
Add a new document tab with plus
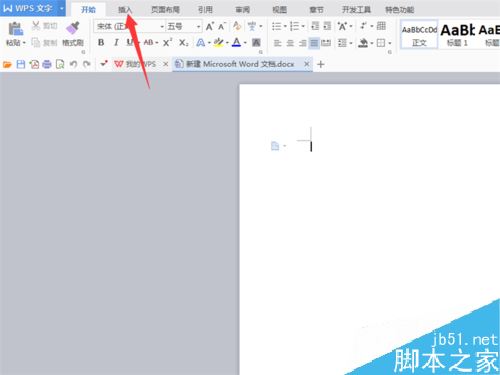321,64
